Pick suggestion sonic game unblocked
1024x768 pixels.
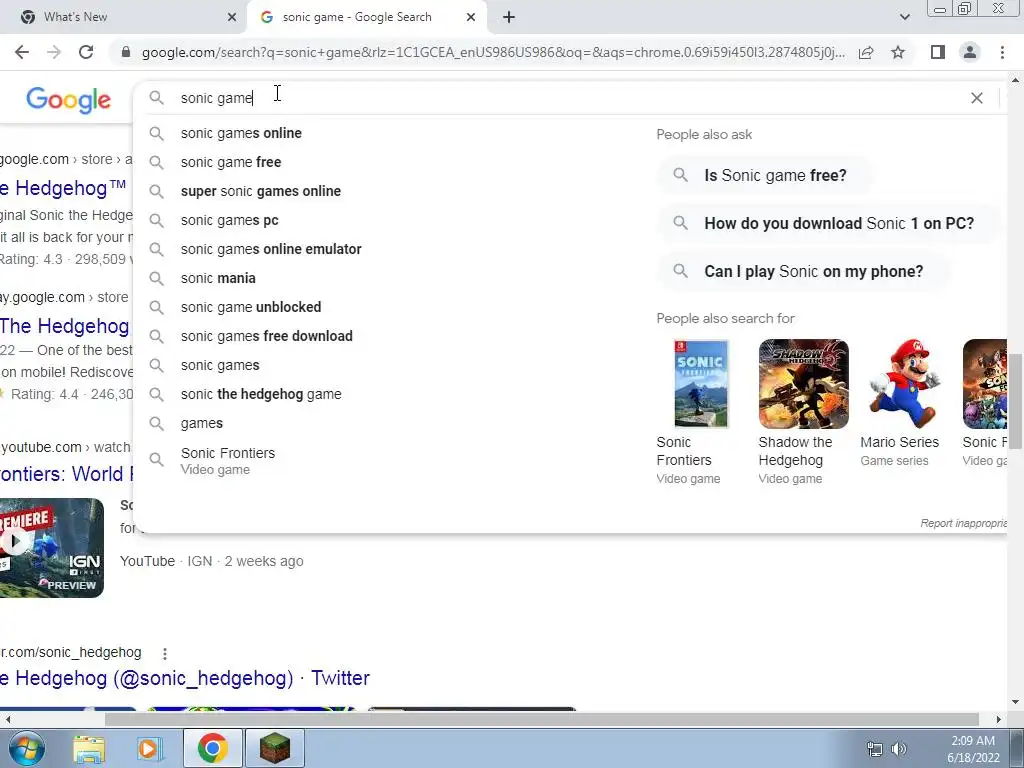pyautogui.click(x=251, y=307)
